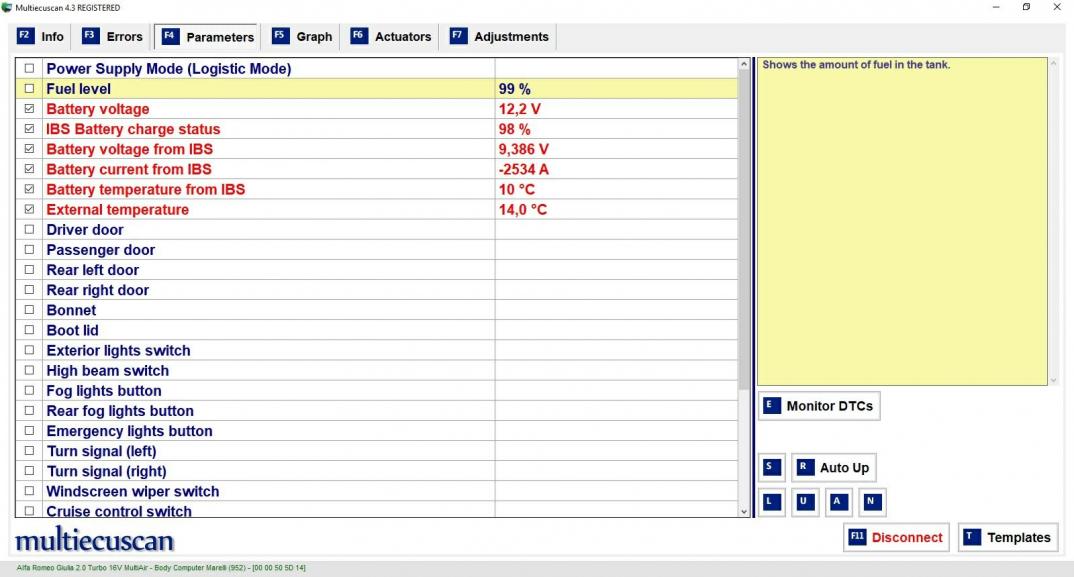Check the Passenger door checkbox

[x=29, y=249]
